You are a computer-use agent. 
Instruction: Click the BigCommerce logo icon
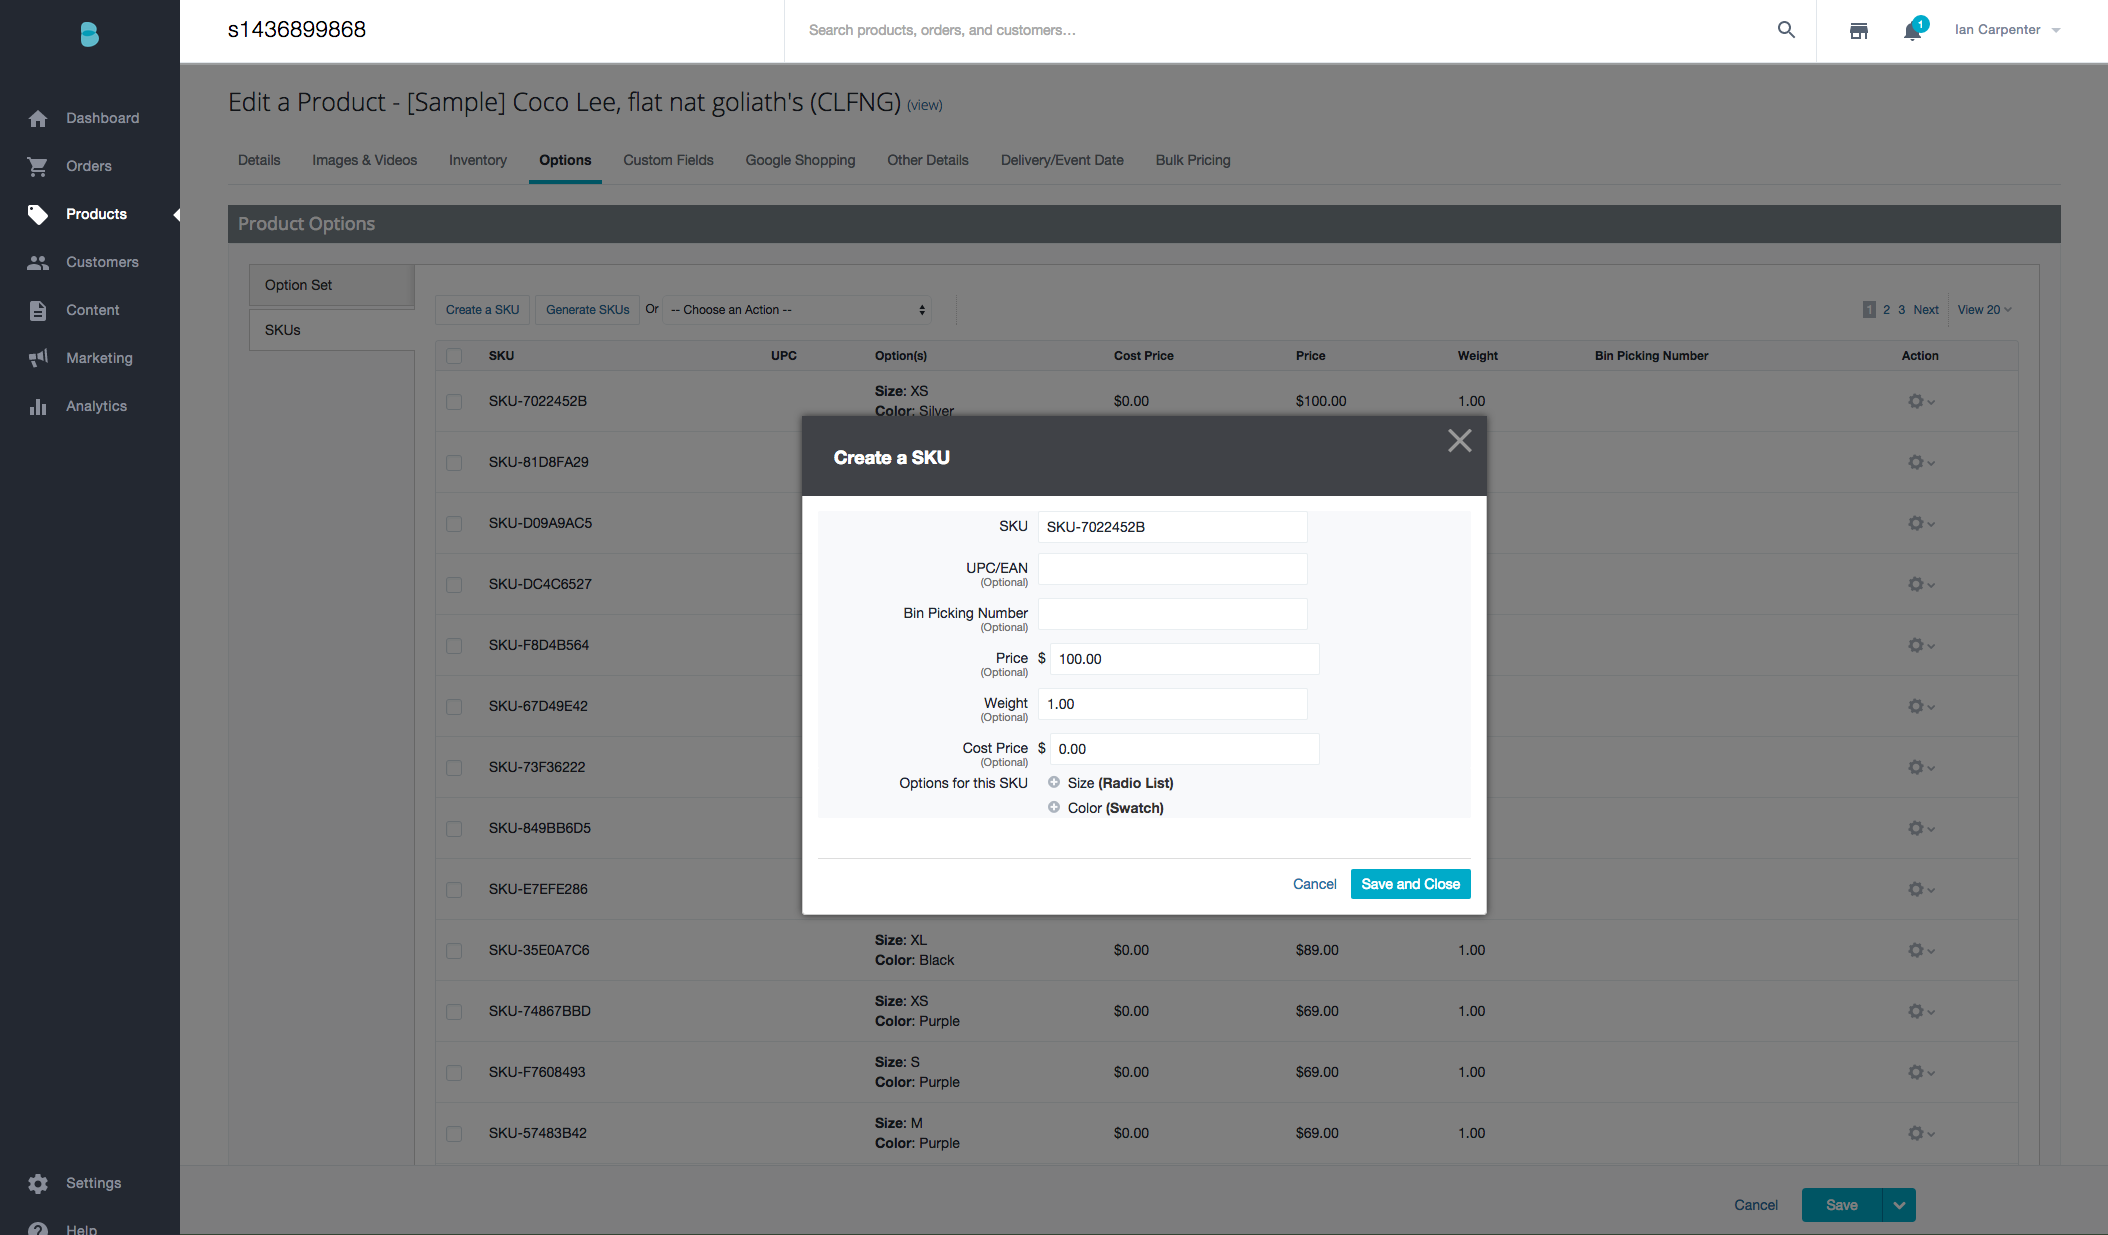(89, 34)
